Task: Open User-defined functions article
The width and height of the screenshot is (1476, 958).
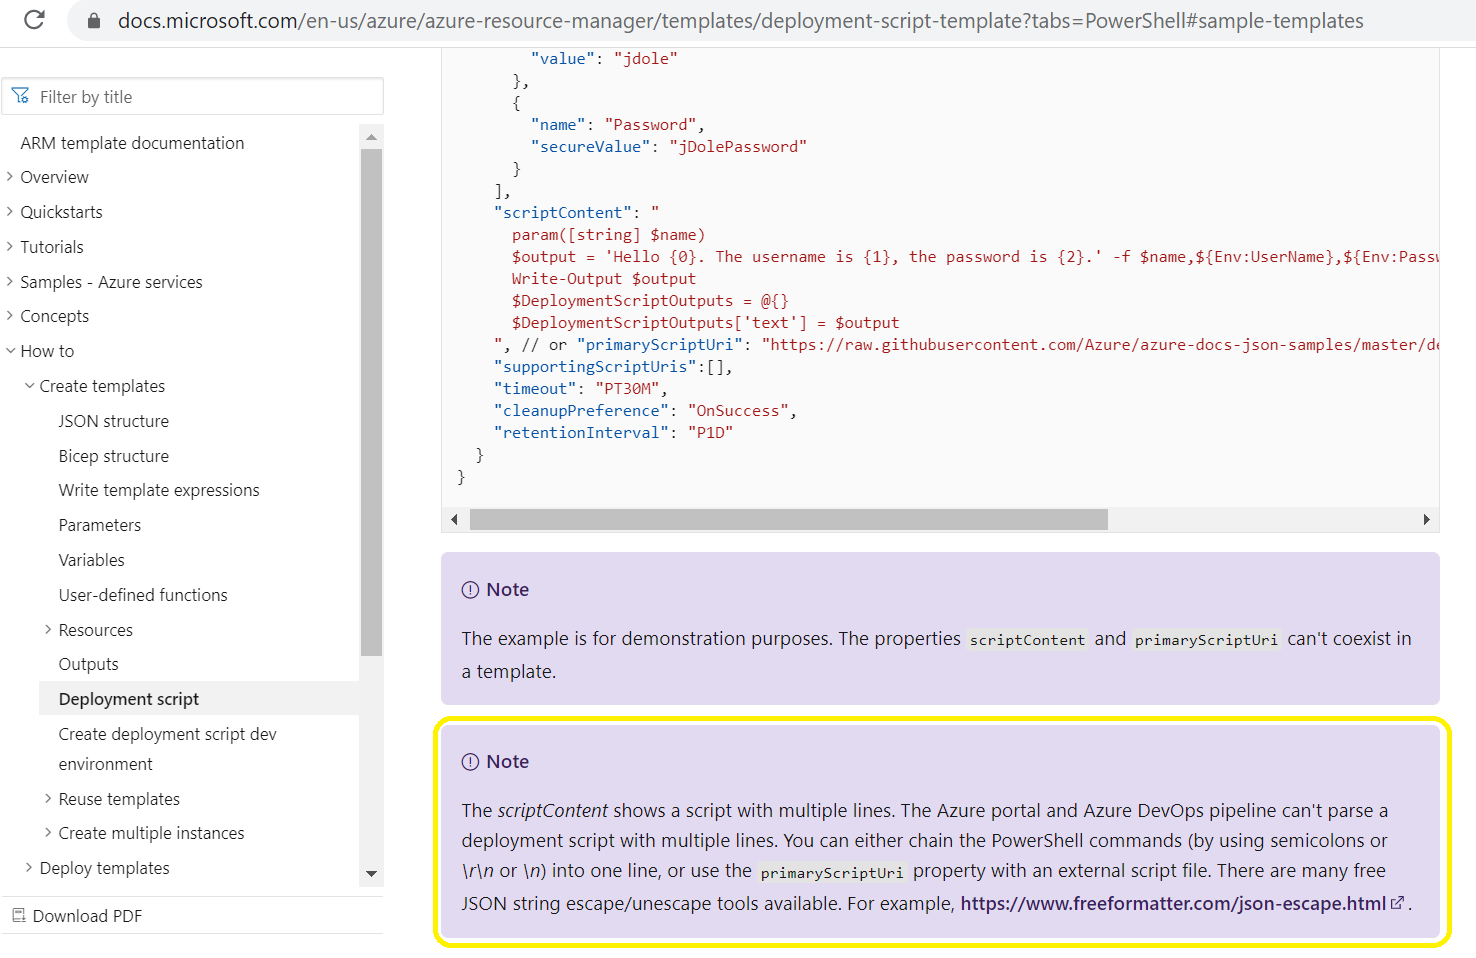Action: click(x=143, y=595)
